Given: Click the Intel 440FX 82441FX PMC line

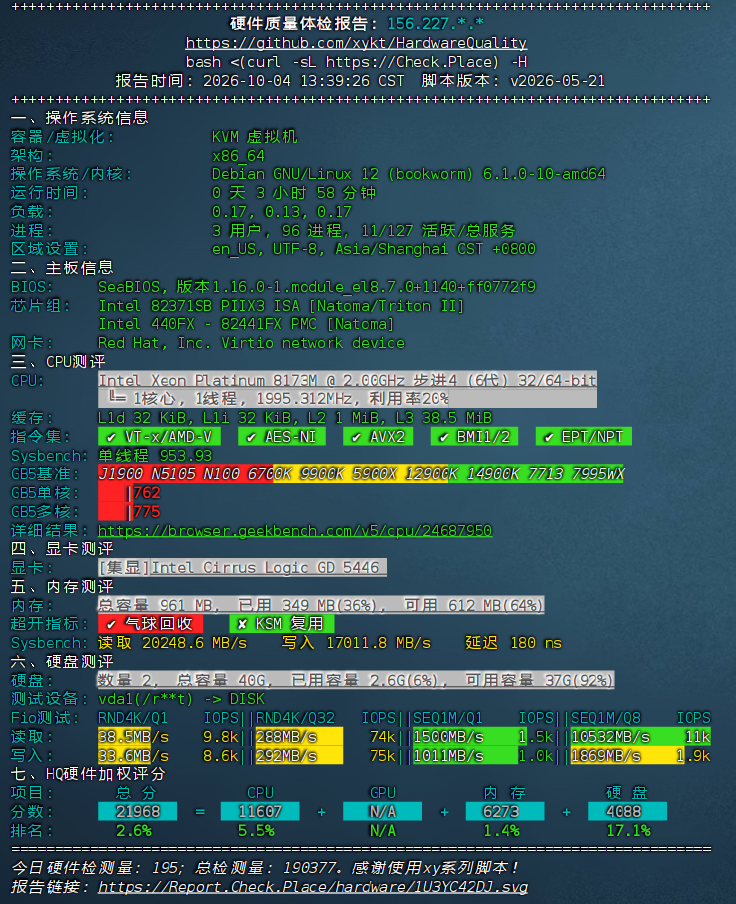Looking at the screenshot, I should pyautogui.click(x=246, y=324).
